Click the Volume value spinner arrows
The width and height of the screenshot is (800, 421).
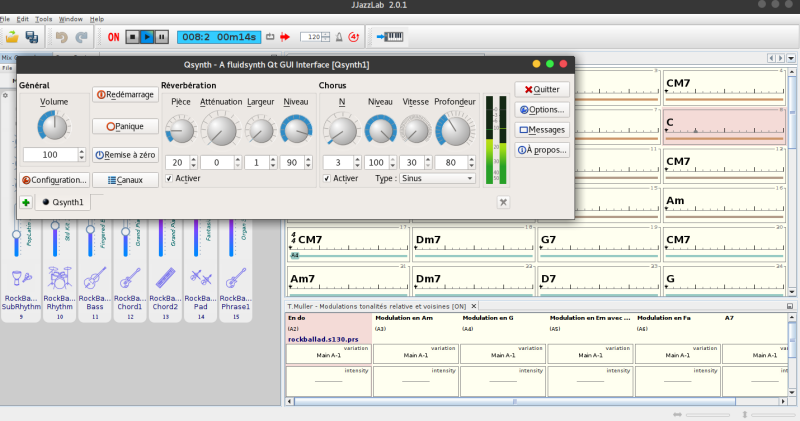pyautogui.click(x=83, y=155)
